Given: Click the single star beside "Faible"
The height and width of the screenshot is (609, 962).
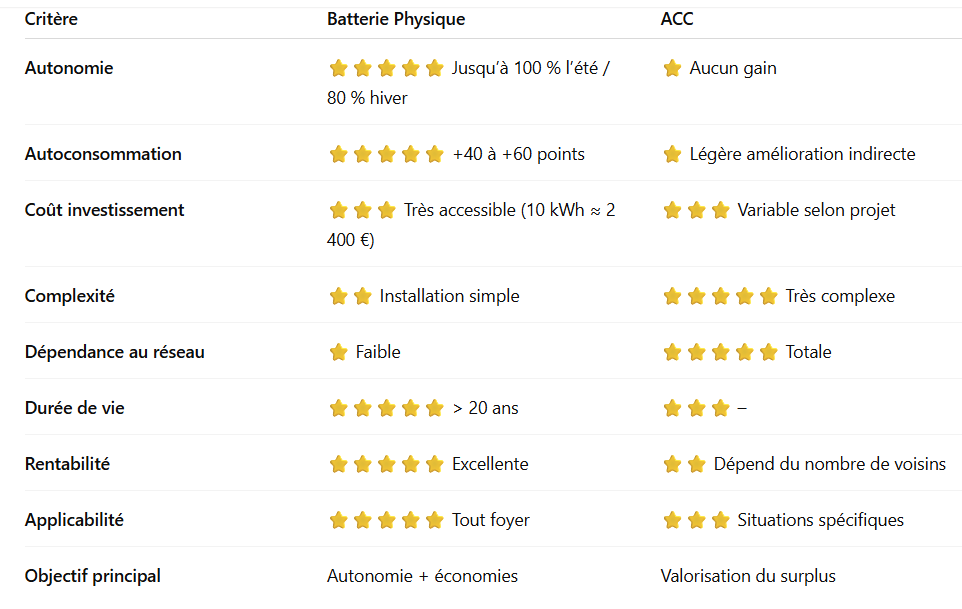Looking at the screenshot, I should (338, 352).
